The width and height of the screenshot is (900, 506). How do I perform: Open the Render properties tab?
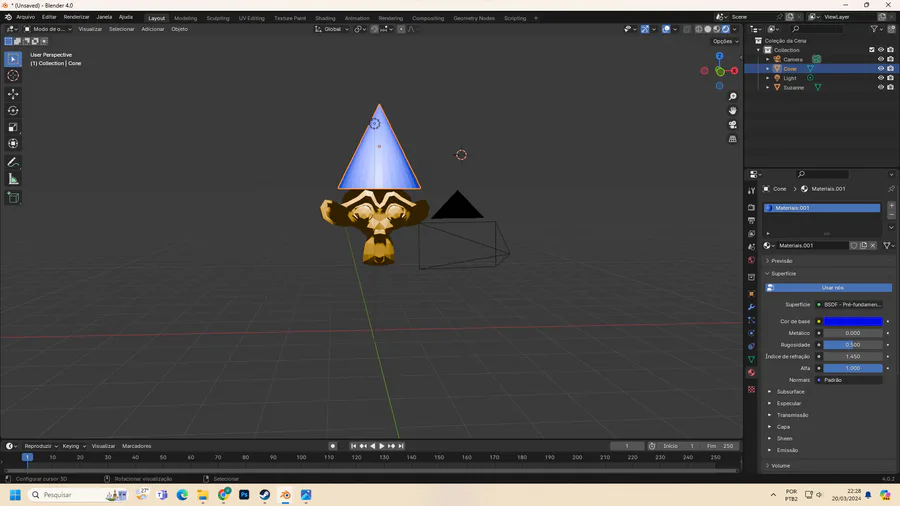751,207
